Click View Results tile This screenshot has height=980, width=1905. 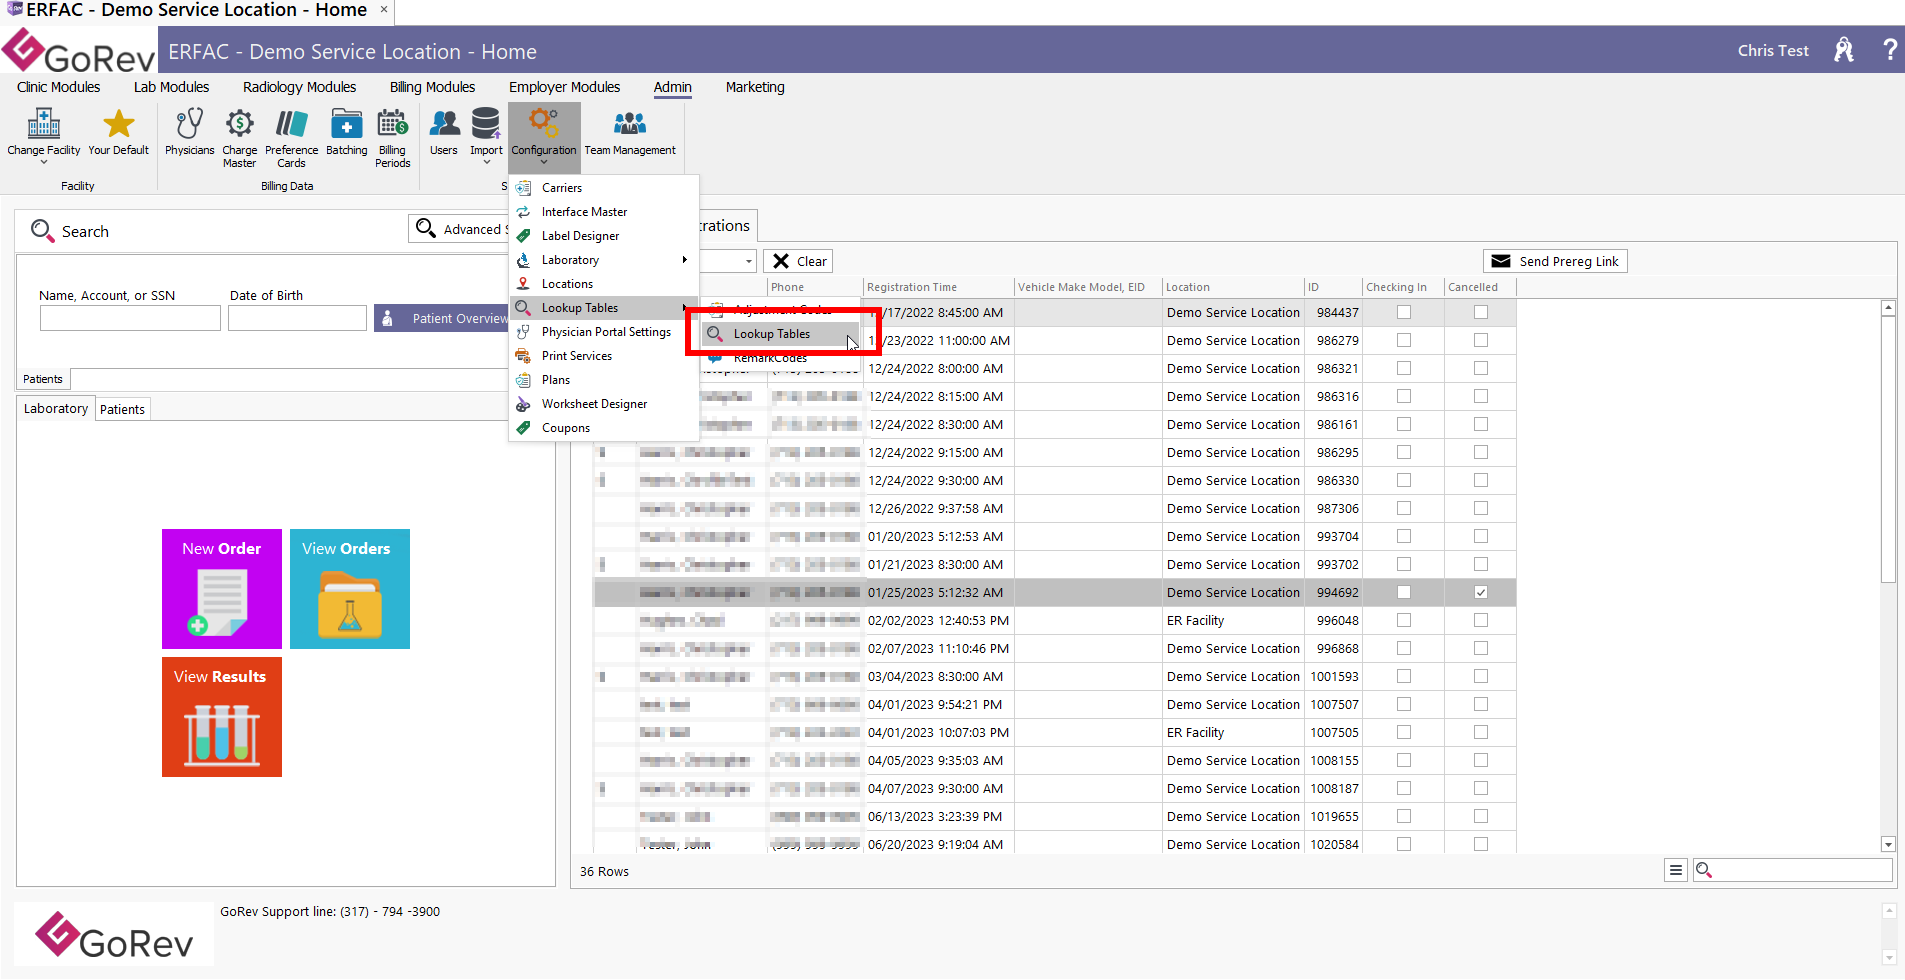(222, 717)
